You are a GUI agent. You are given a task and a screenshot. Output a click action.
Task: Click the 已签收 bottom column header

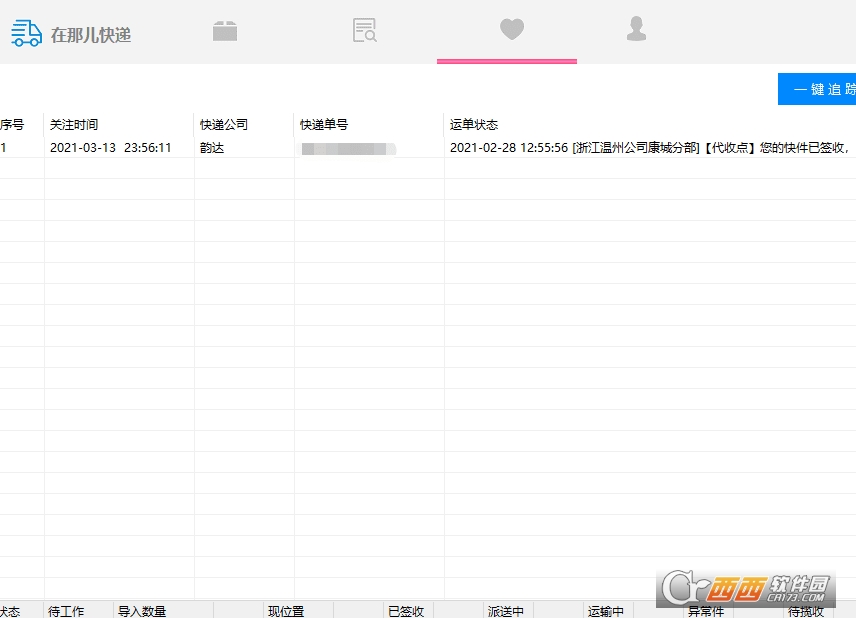406,611
